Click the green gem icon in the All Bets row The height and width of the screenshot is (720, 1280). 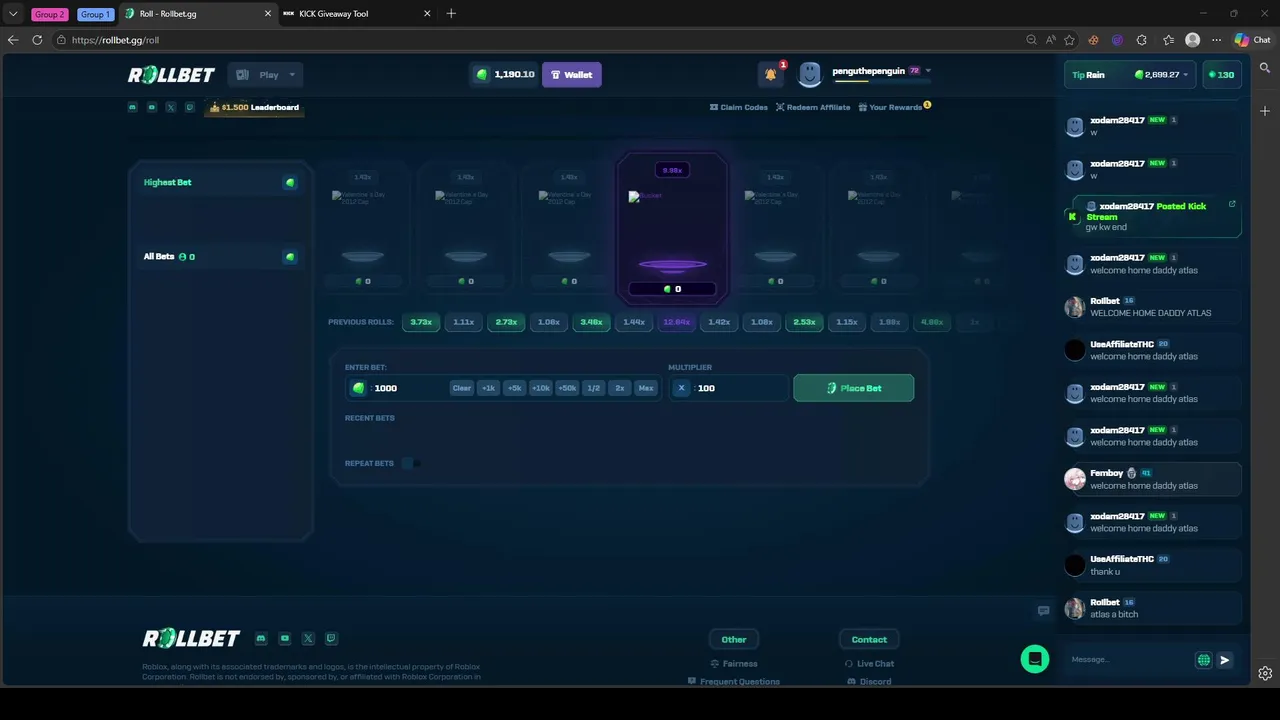click(x=290, y=257)
